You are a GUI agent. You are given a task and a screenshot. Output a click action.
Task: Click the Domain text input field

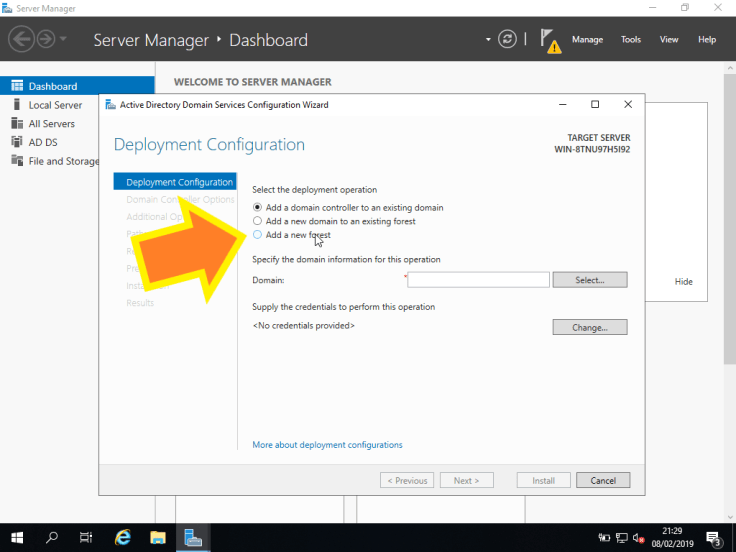(478, 280)
